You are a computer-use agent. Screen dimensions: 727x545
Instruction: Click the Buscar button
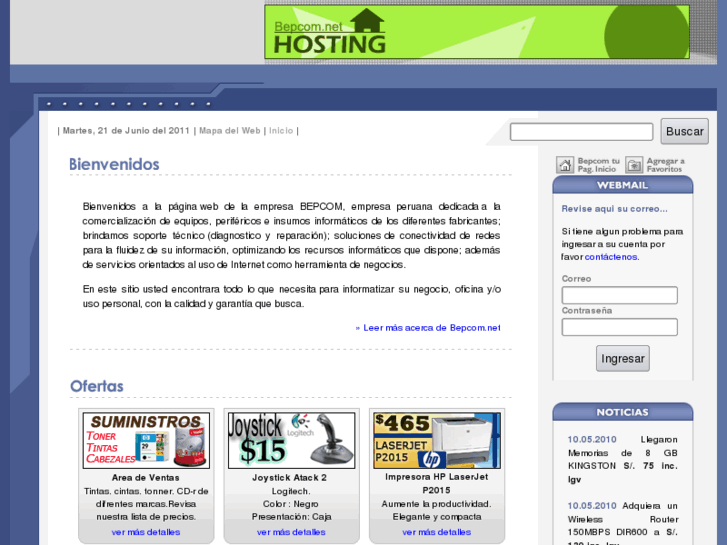click(x=684, y=131)
